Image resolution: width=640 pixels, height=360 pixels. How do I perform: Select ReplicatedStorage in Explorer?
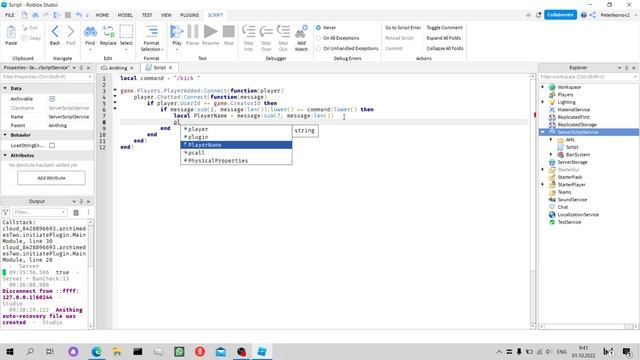tap(577, 124)
